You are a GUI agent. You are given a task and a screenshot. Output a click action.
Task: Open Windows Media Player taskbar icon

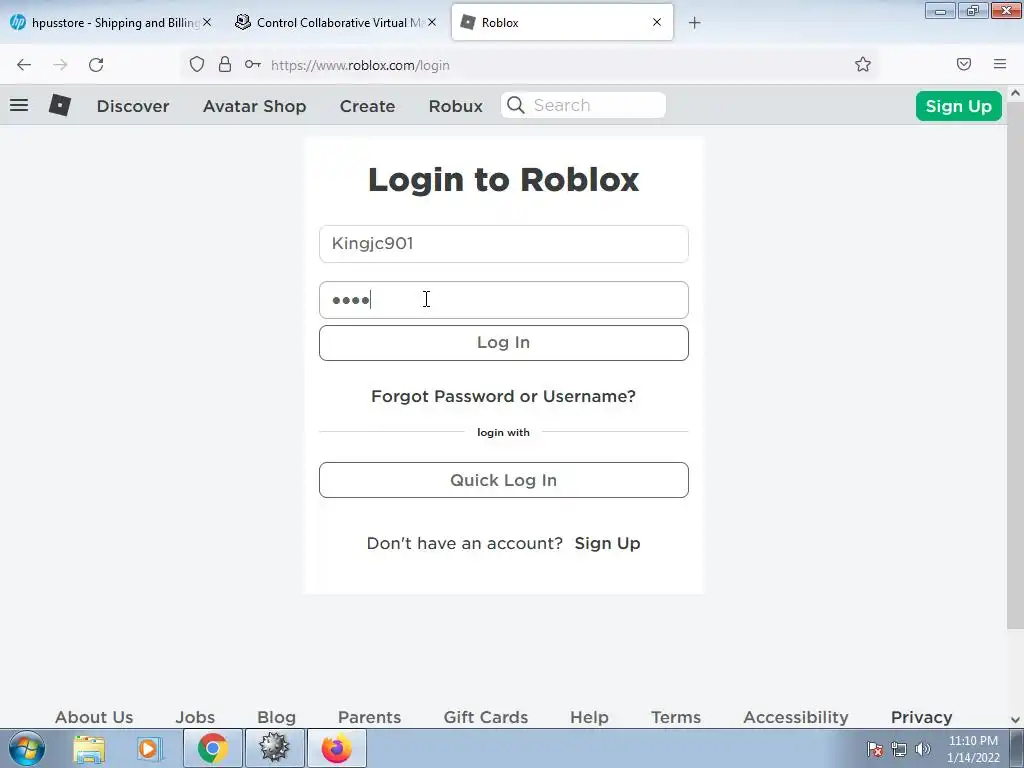(x=150, y=748)
